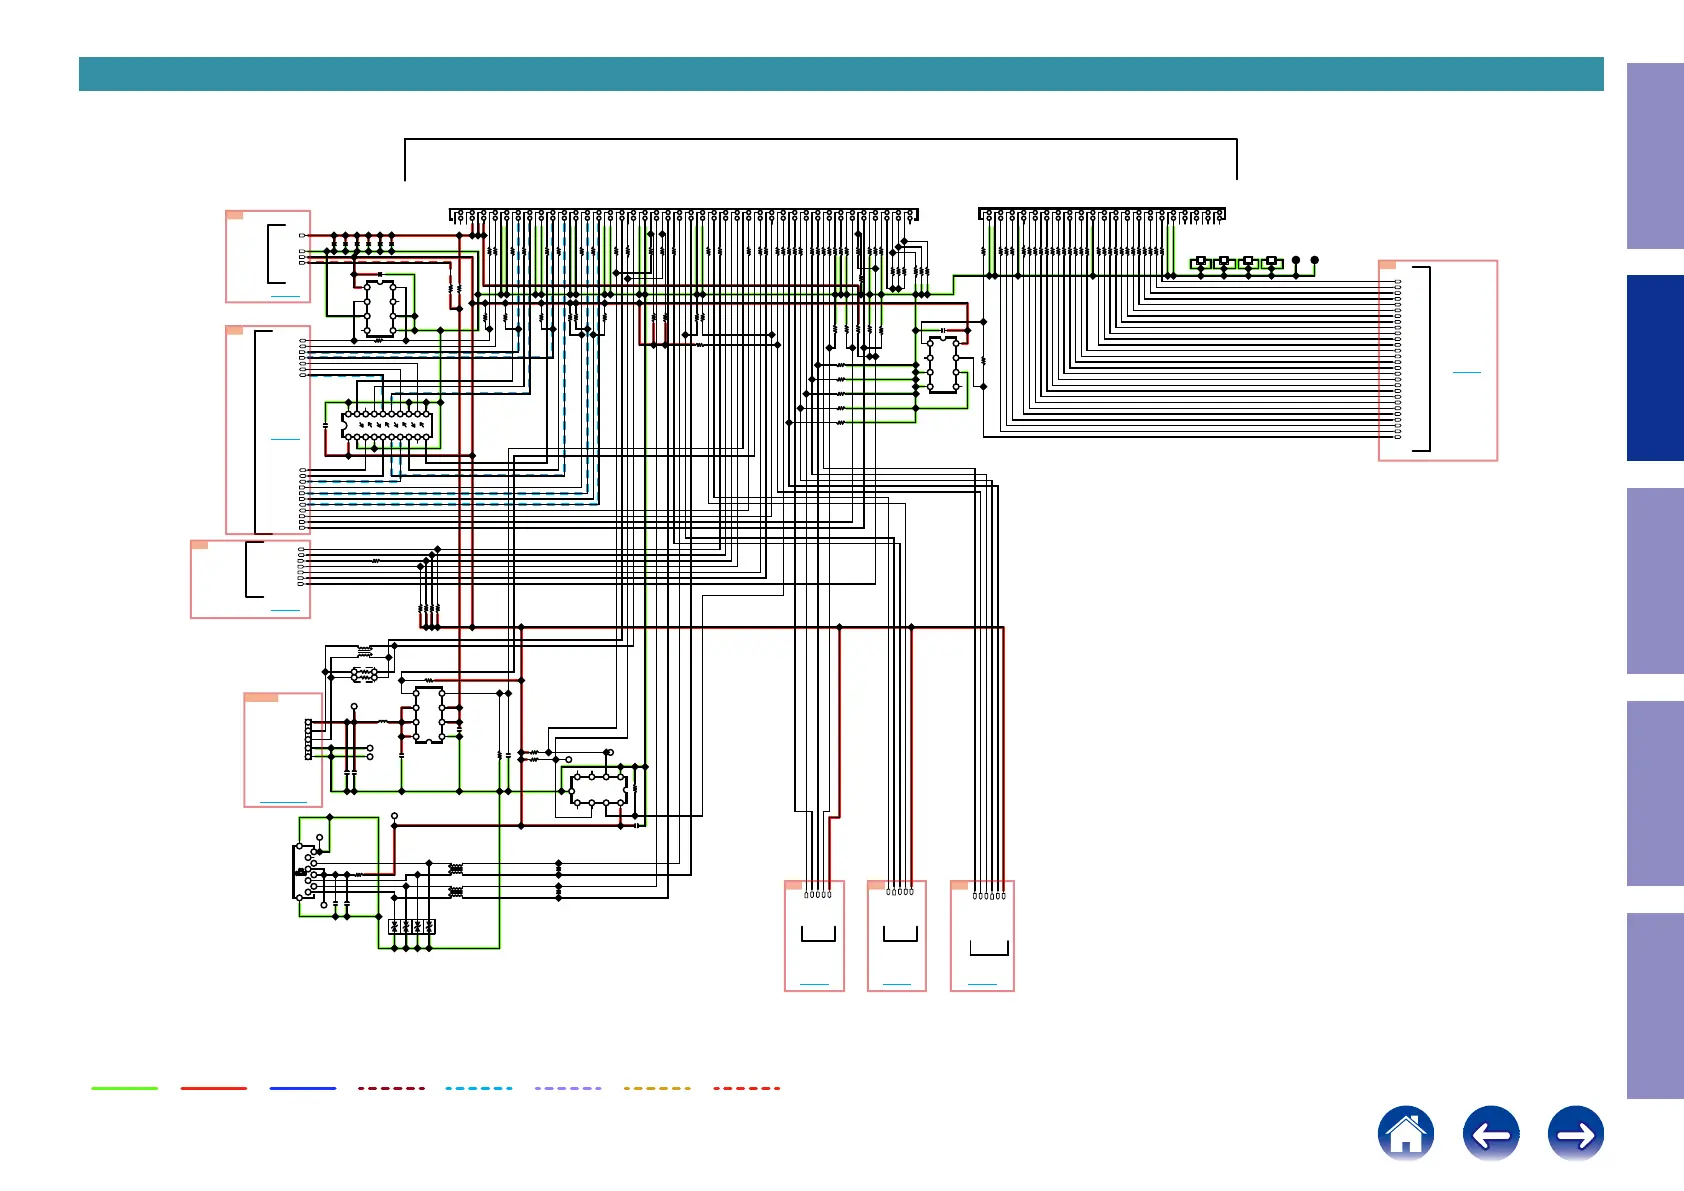
Task: Select the dark blue active side tab
Action: (x=1655, y=368)
